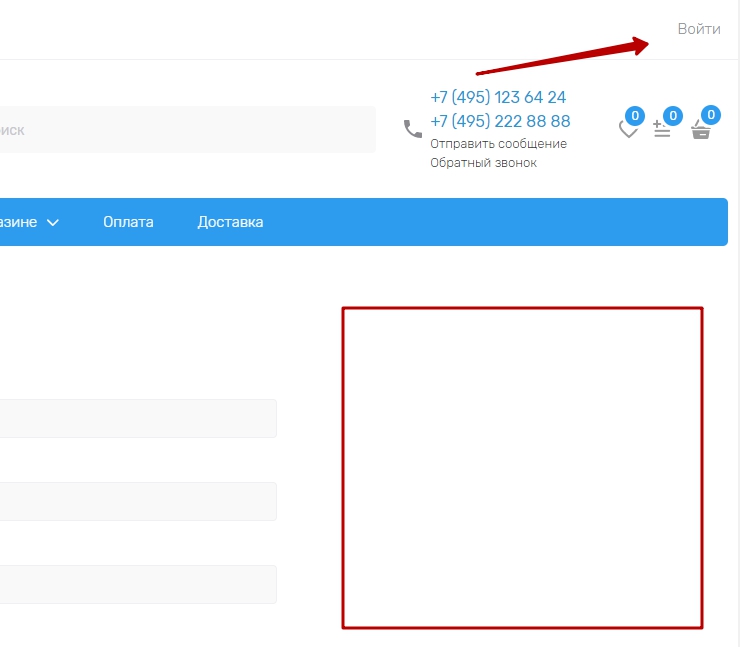The image size is (740, 647).
Task: Click Отправить сообщение link
Action: [x=498, y=144]
